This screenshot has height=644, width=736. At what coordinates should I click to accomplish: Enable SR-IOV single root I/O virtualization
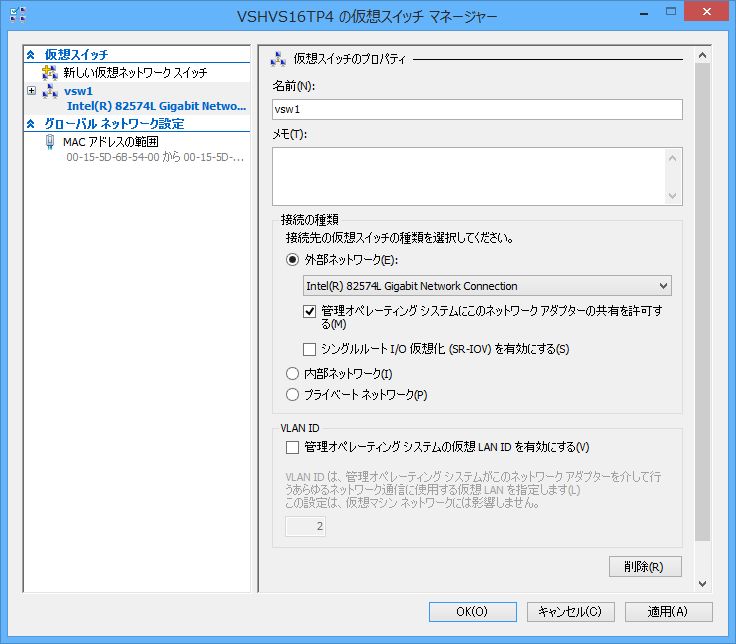coord(309,349)
